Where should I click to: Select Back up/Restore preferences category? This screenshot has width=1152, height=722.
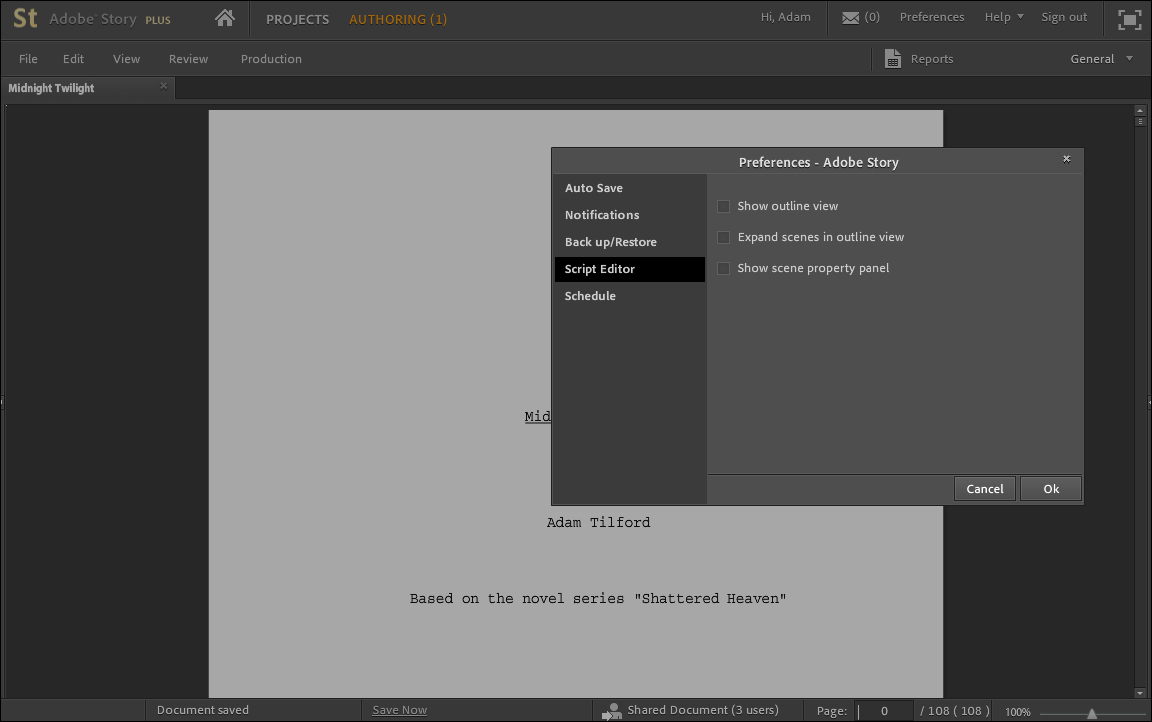[630, 242]
